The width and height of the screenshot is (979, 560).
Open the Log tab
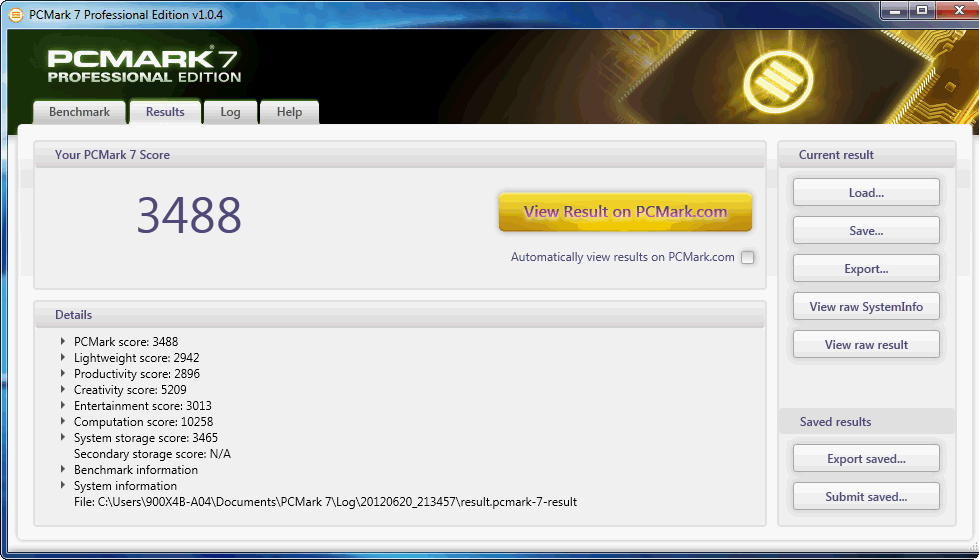coord(230,112)
